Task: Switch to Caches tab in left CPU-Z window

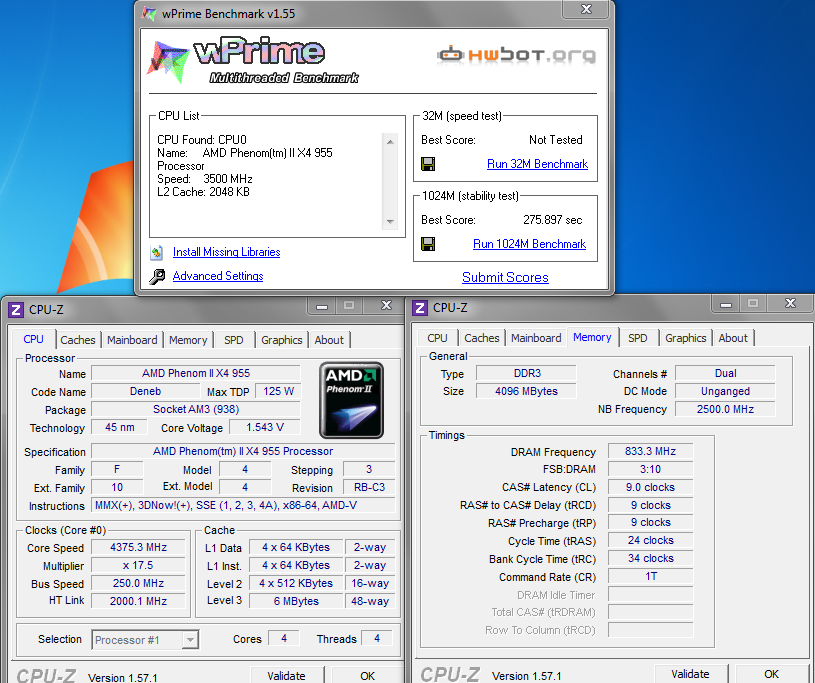Action: tap(78, 340)
